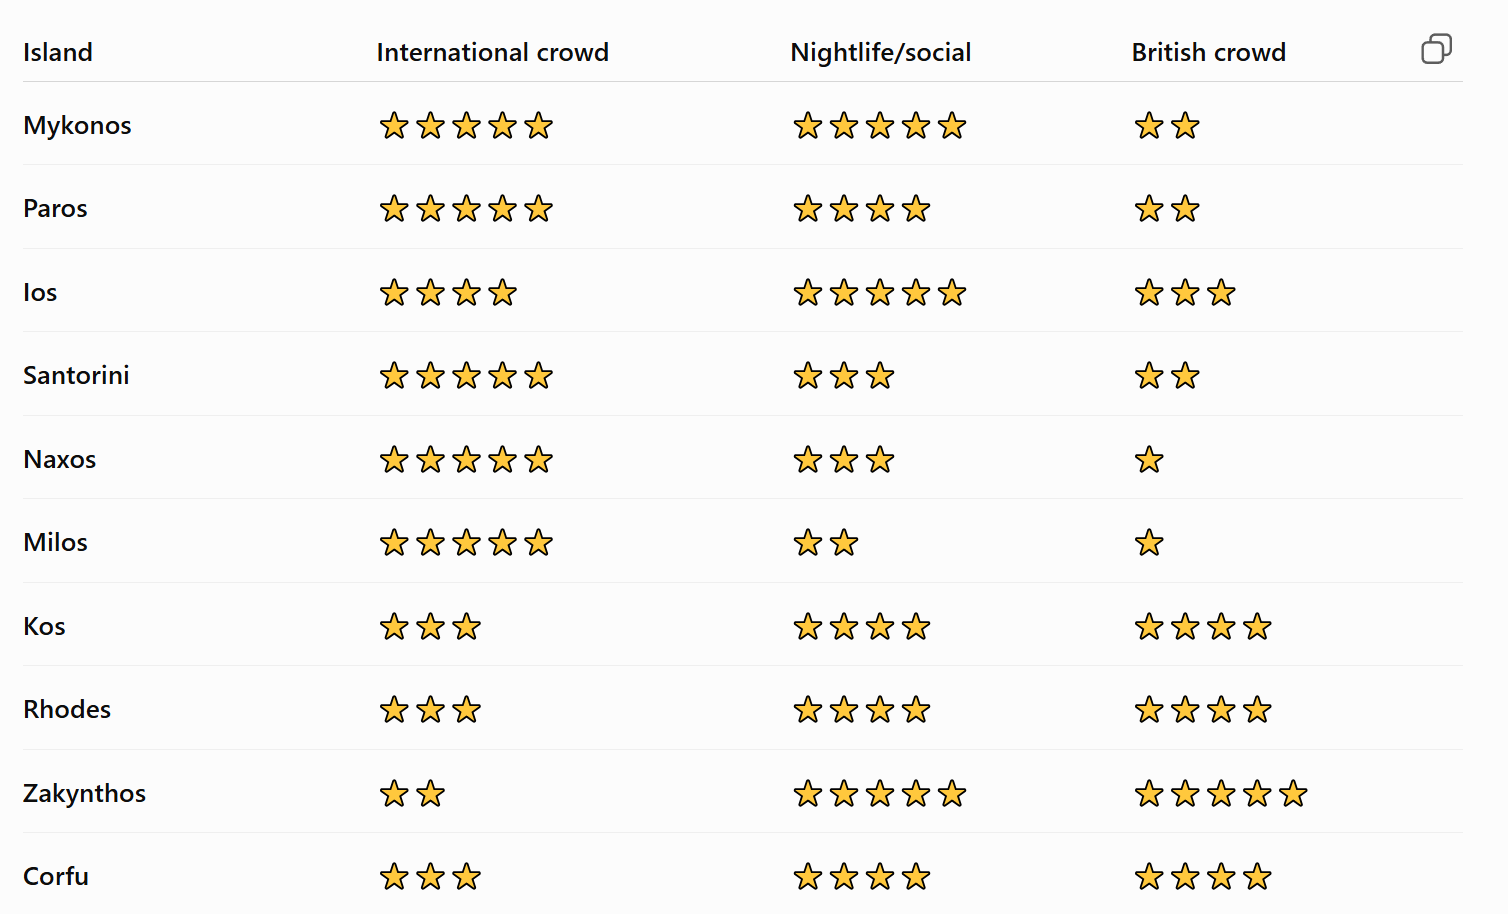
Task: Select the Ios island cell
Action: tap(40, 293)
